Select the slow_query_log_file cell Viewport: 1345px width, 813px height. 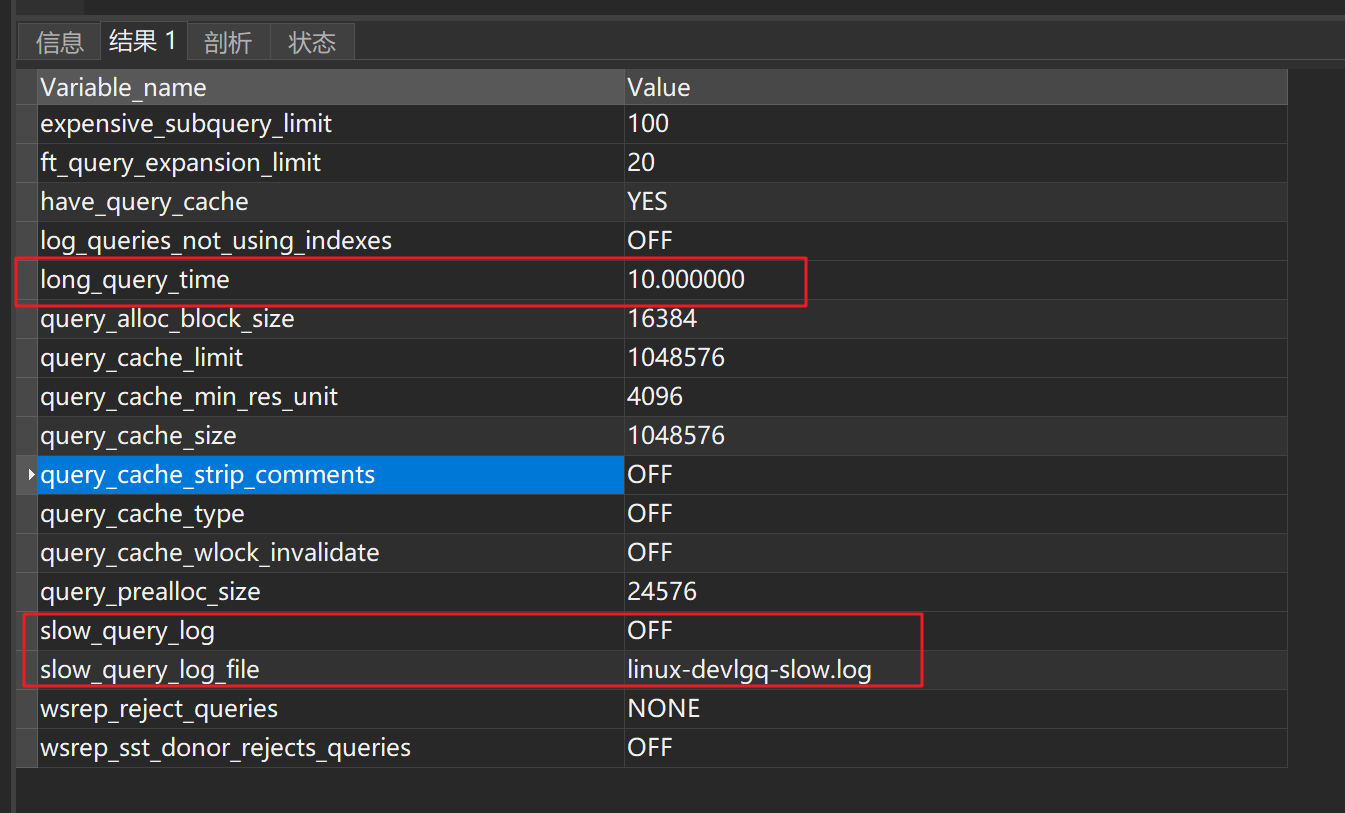[331, 670]
